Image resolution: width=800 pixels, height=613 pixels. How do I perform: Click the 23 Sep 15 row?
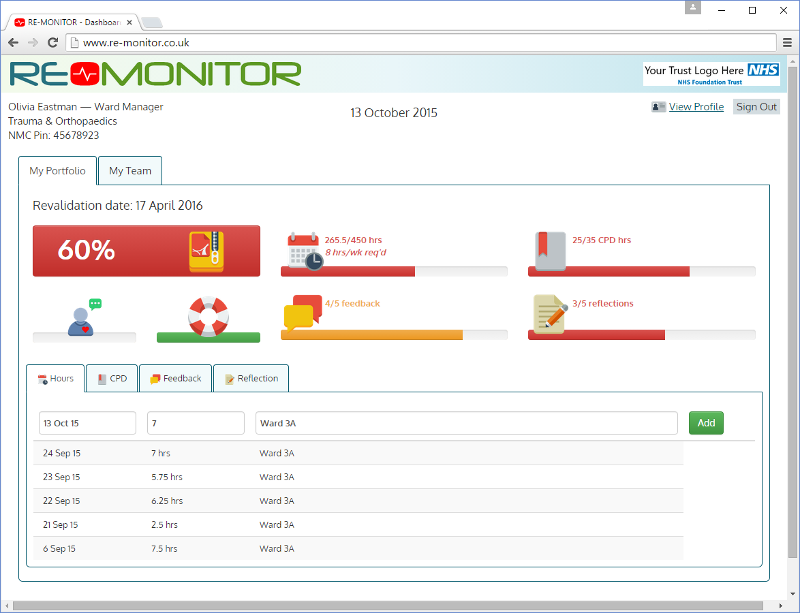(358, 477)
